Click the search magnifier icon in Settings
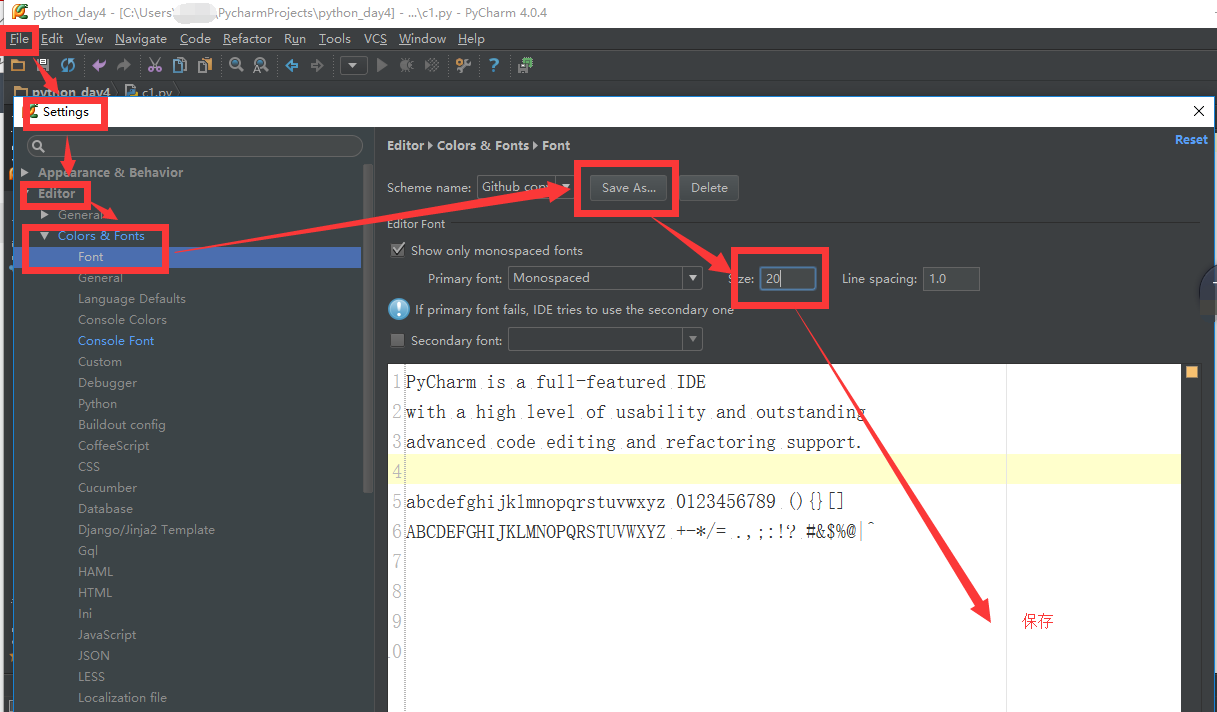1217x712 pixels. [x=38, y=146]
